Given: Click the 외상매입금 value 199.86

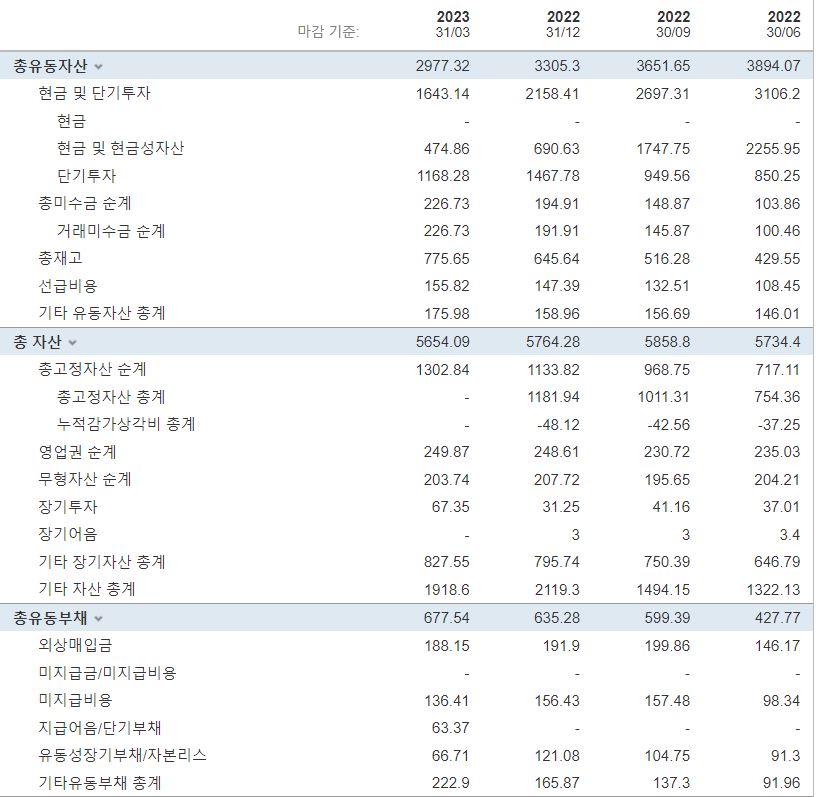Looking at the screenshot, I should click(667, 646).
